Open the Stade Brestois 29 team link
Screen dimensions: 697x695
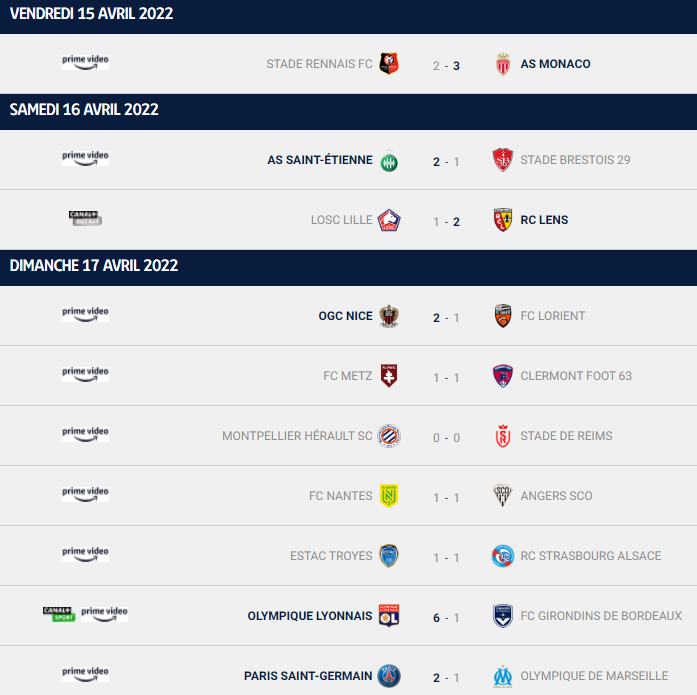click(x=575, y=160)
